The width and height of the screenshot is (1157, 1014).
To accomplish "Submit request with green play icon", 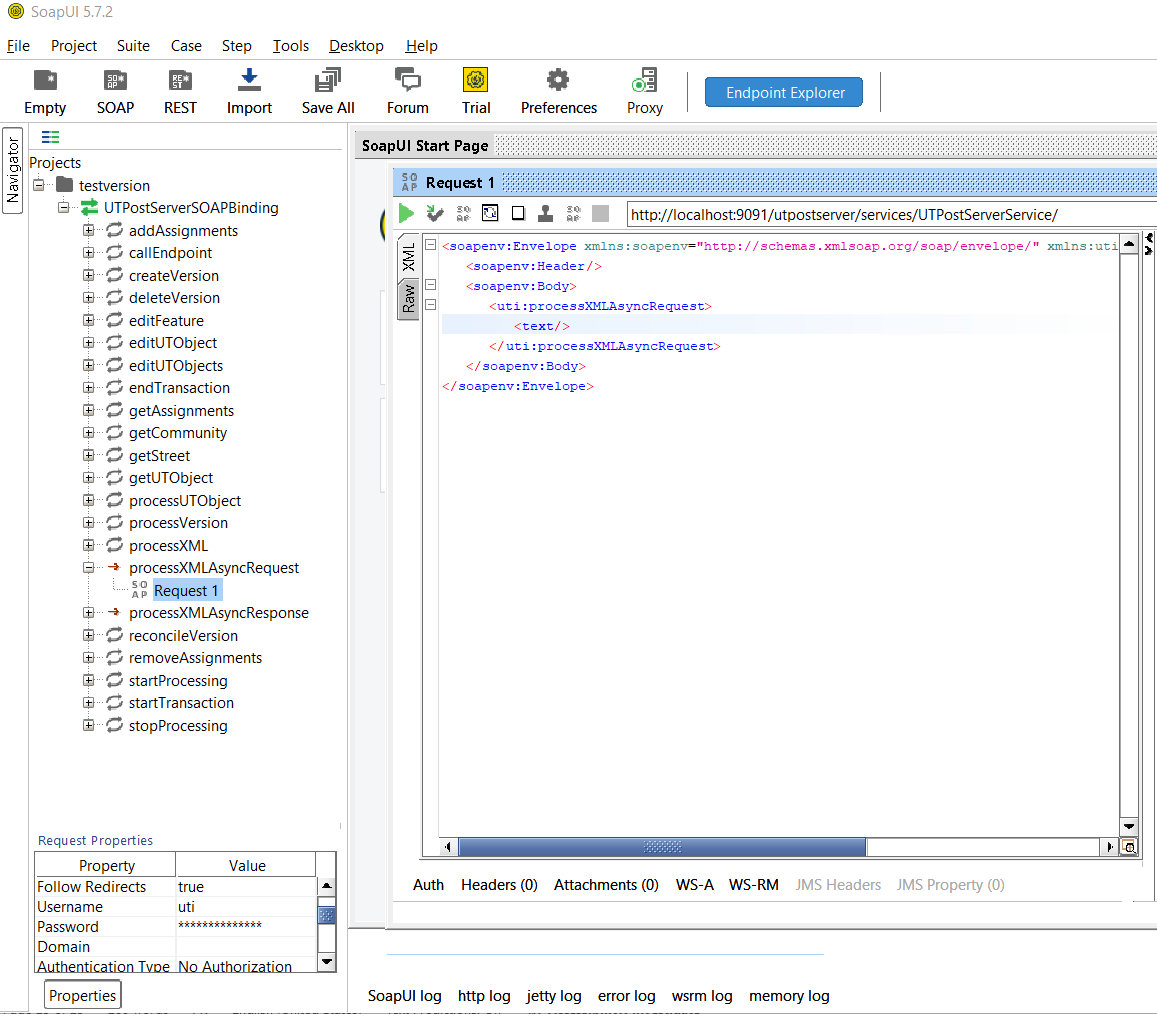I will [x=406, y=214].
